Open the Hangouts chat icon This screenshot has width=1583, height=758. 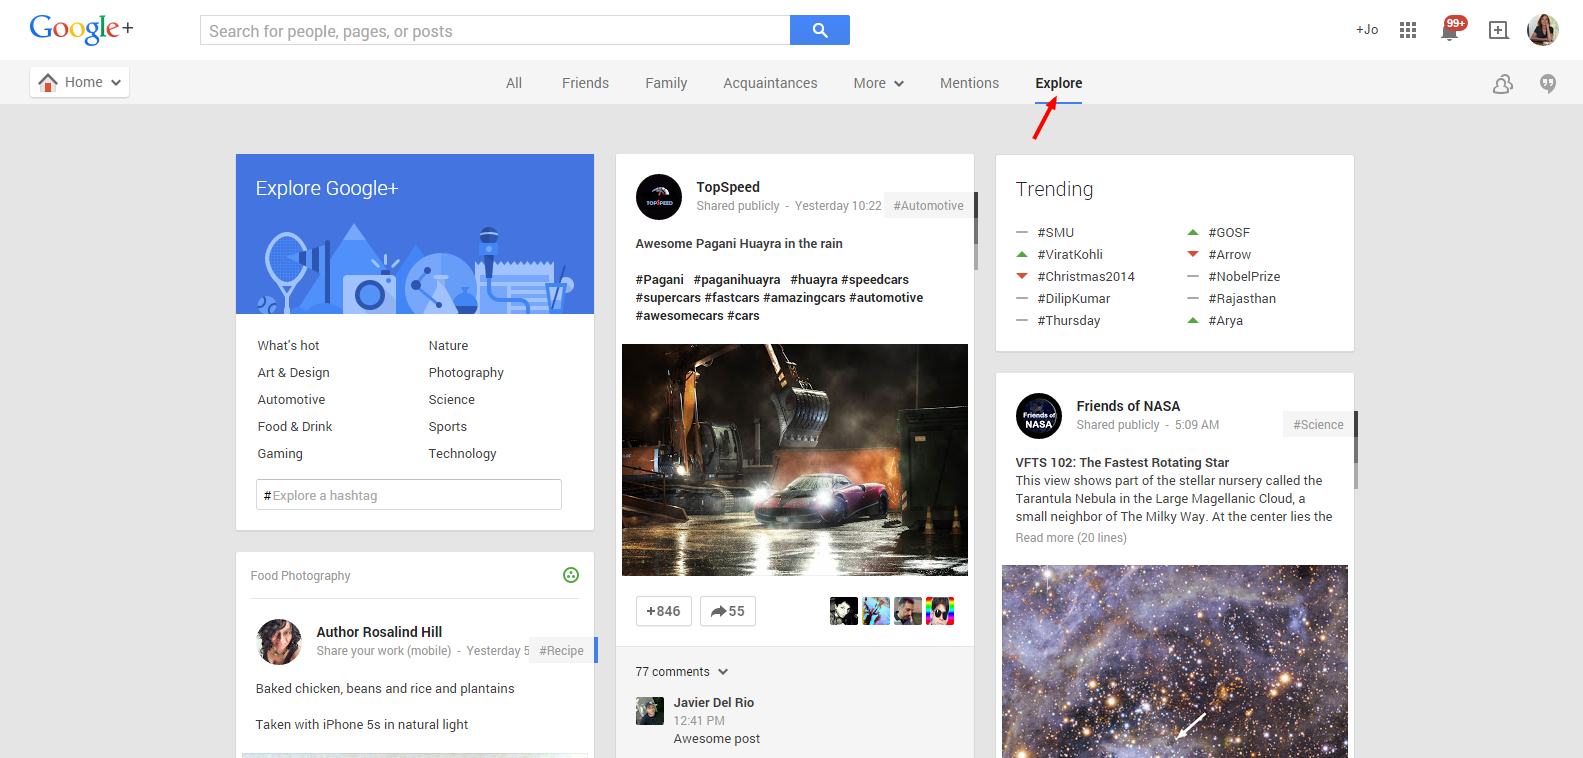(x=1547, y=84)
